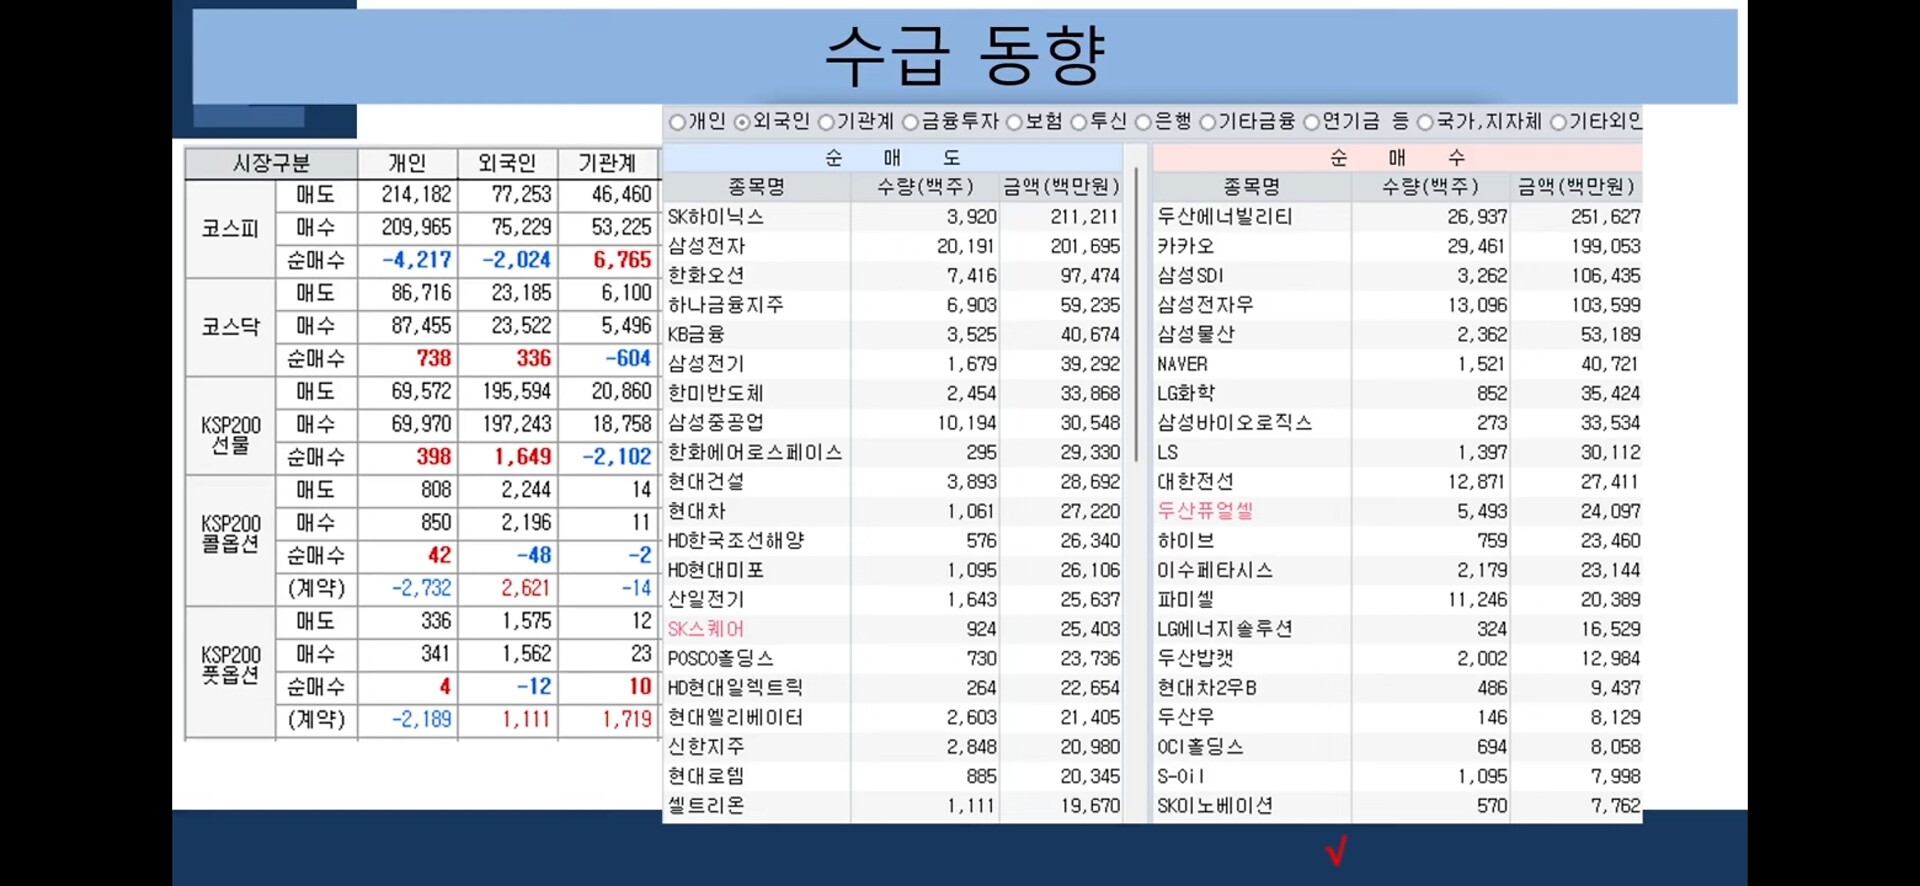Click the 개인 column header in market table
The height and width of the screenshot is (886, 1920).
[x=407, y=163]
